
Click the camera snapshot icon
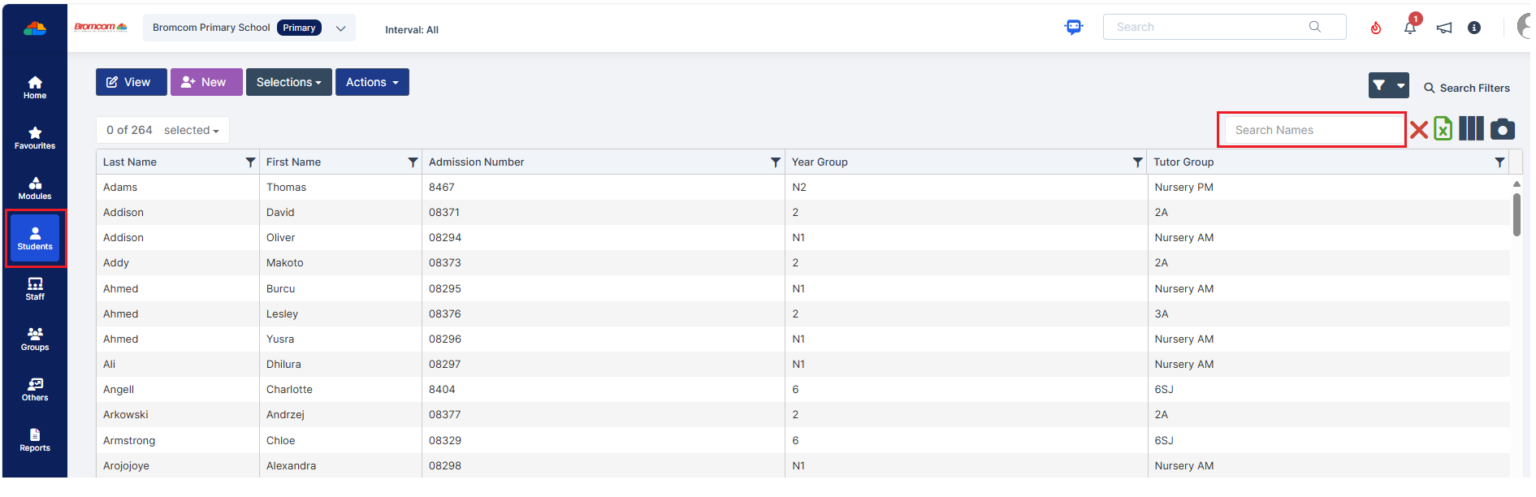(x=1502, y=130)
